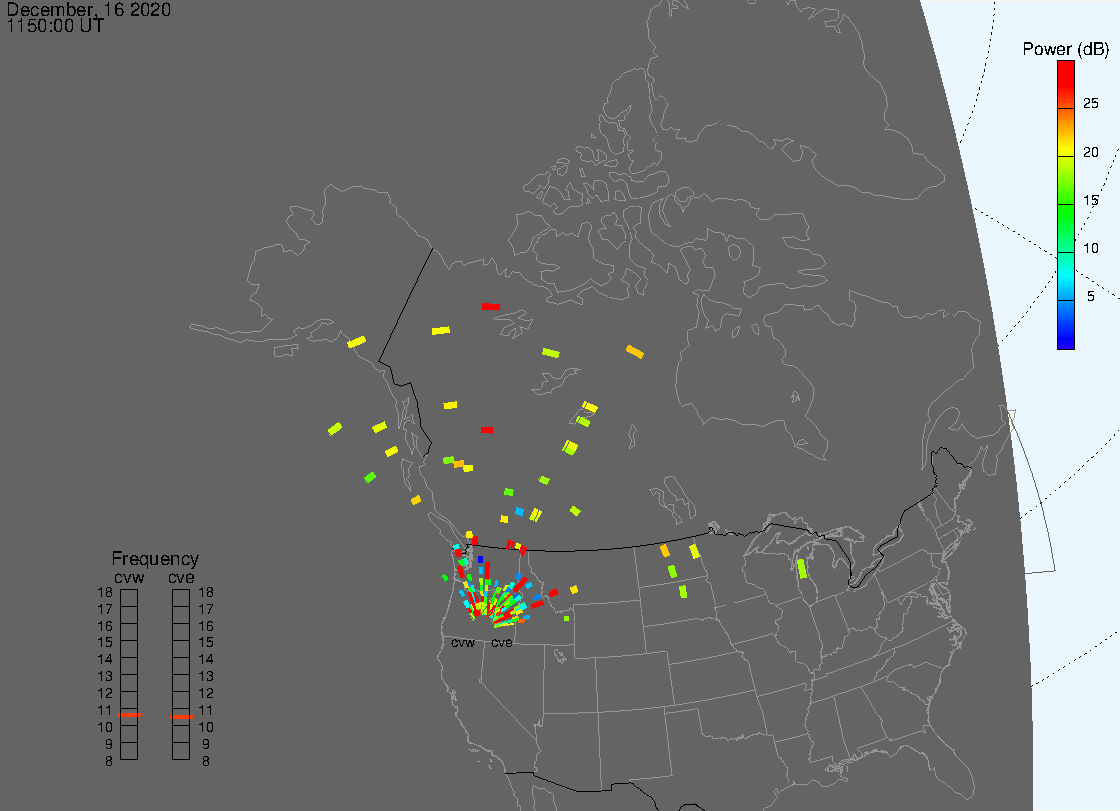The width and height of the screenshot is (1120, 811).
Task: Click the westernmost yellow-green marker over the Pacific
Action: click(x=334, y=429)
